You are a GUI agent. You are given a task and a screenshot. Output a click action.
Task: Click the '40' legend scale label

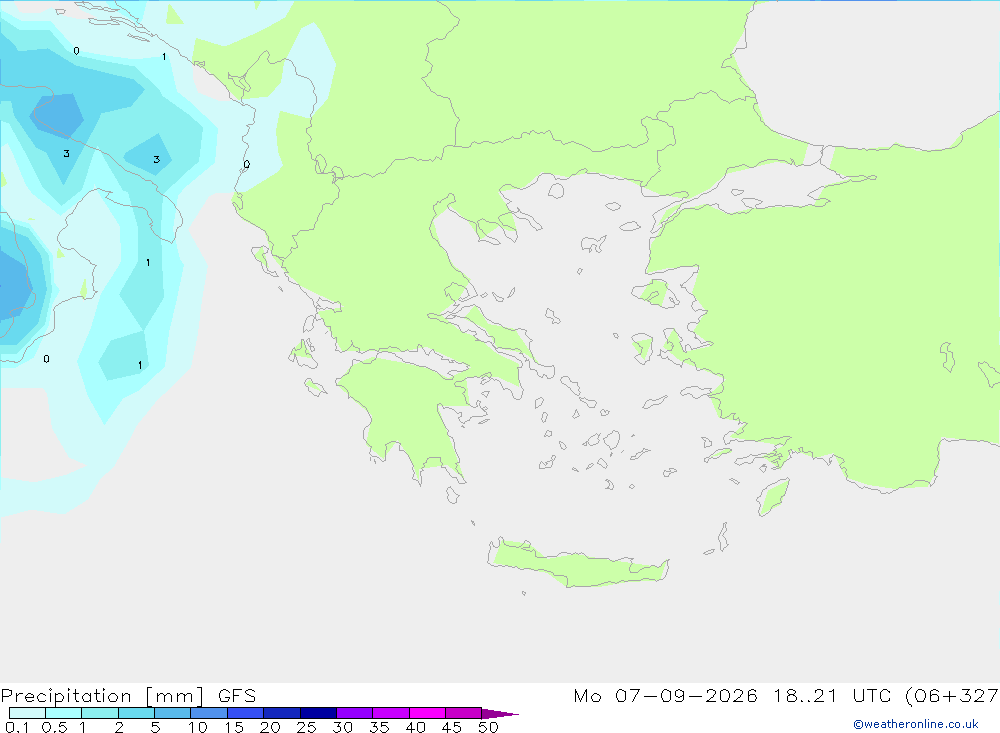pos(415,727)
